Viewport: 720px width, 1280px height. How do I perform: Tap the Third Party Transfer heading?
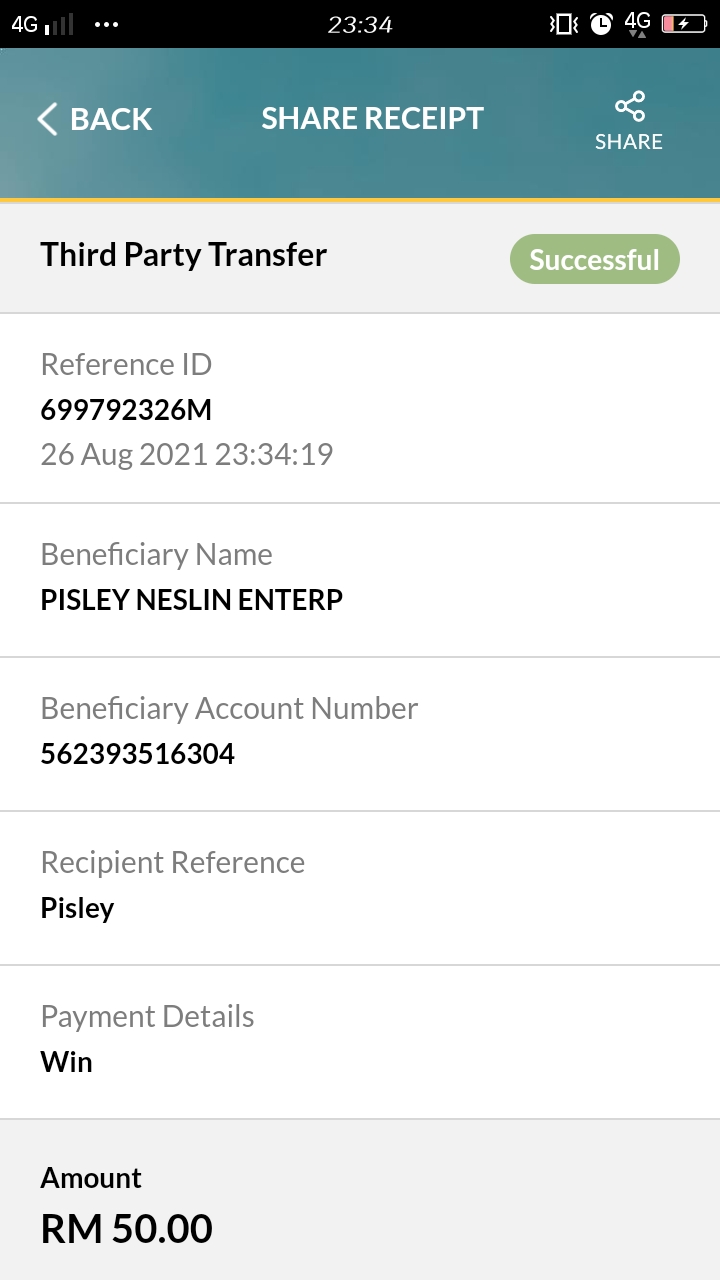[184, 255]
